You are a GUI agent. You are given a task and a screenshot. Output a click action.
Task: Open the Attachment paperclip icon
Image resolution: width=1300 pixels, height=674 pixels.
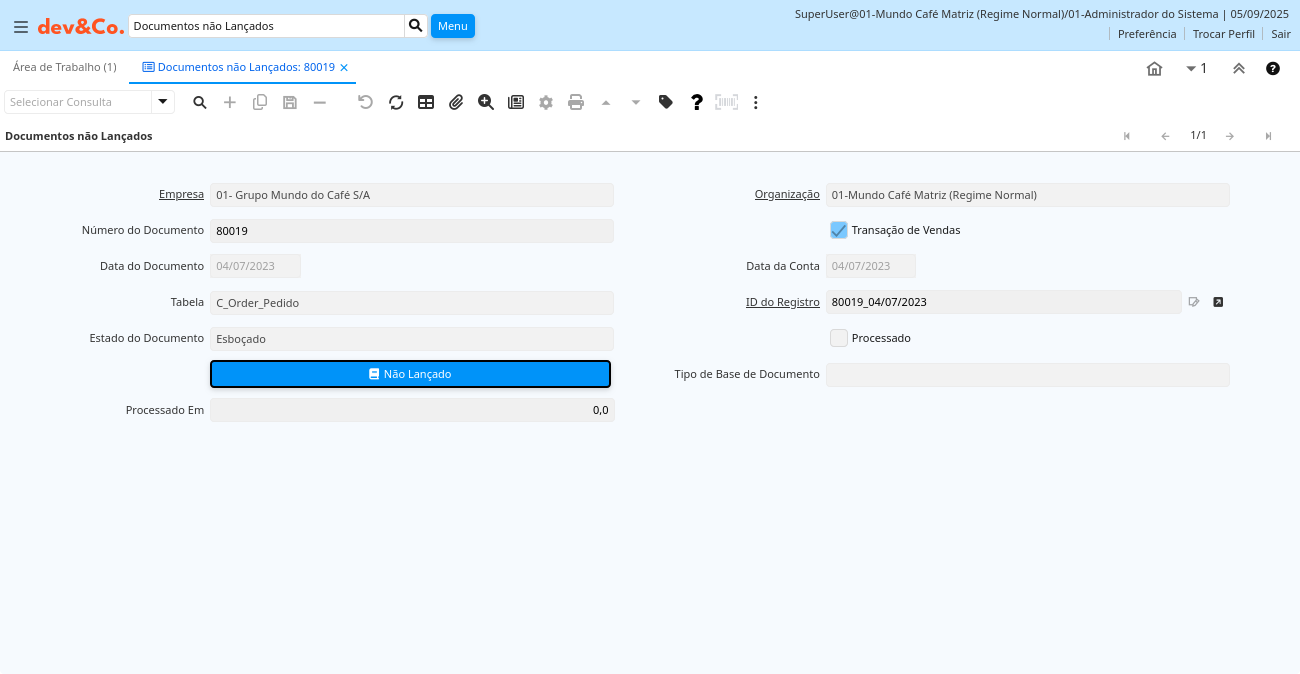tap(456, 102)
